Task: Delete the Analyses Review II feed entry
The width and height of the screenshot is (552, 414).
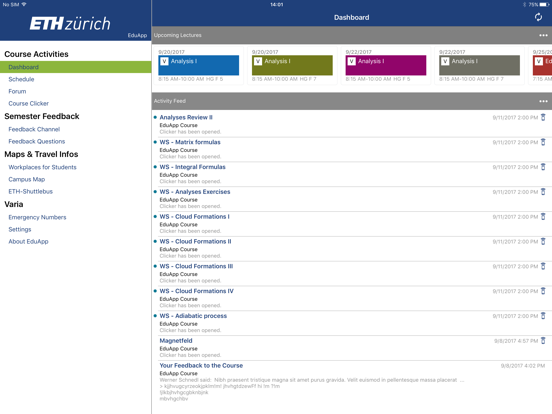Action: tap(543, 117)
